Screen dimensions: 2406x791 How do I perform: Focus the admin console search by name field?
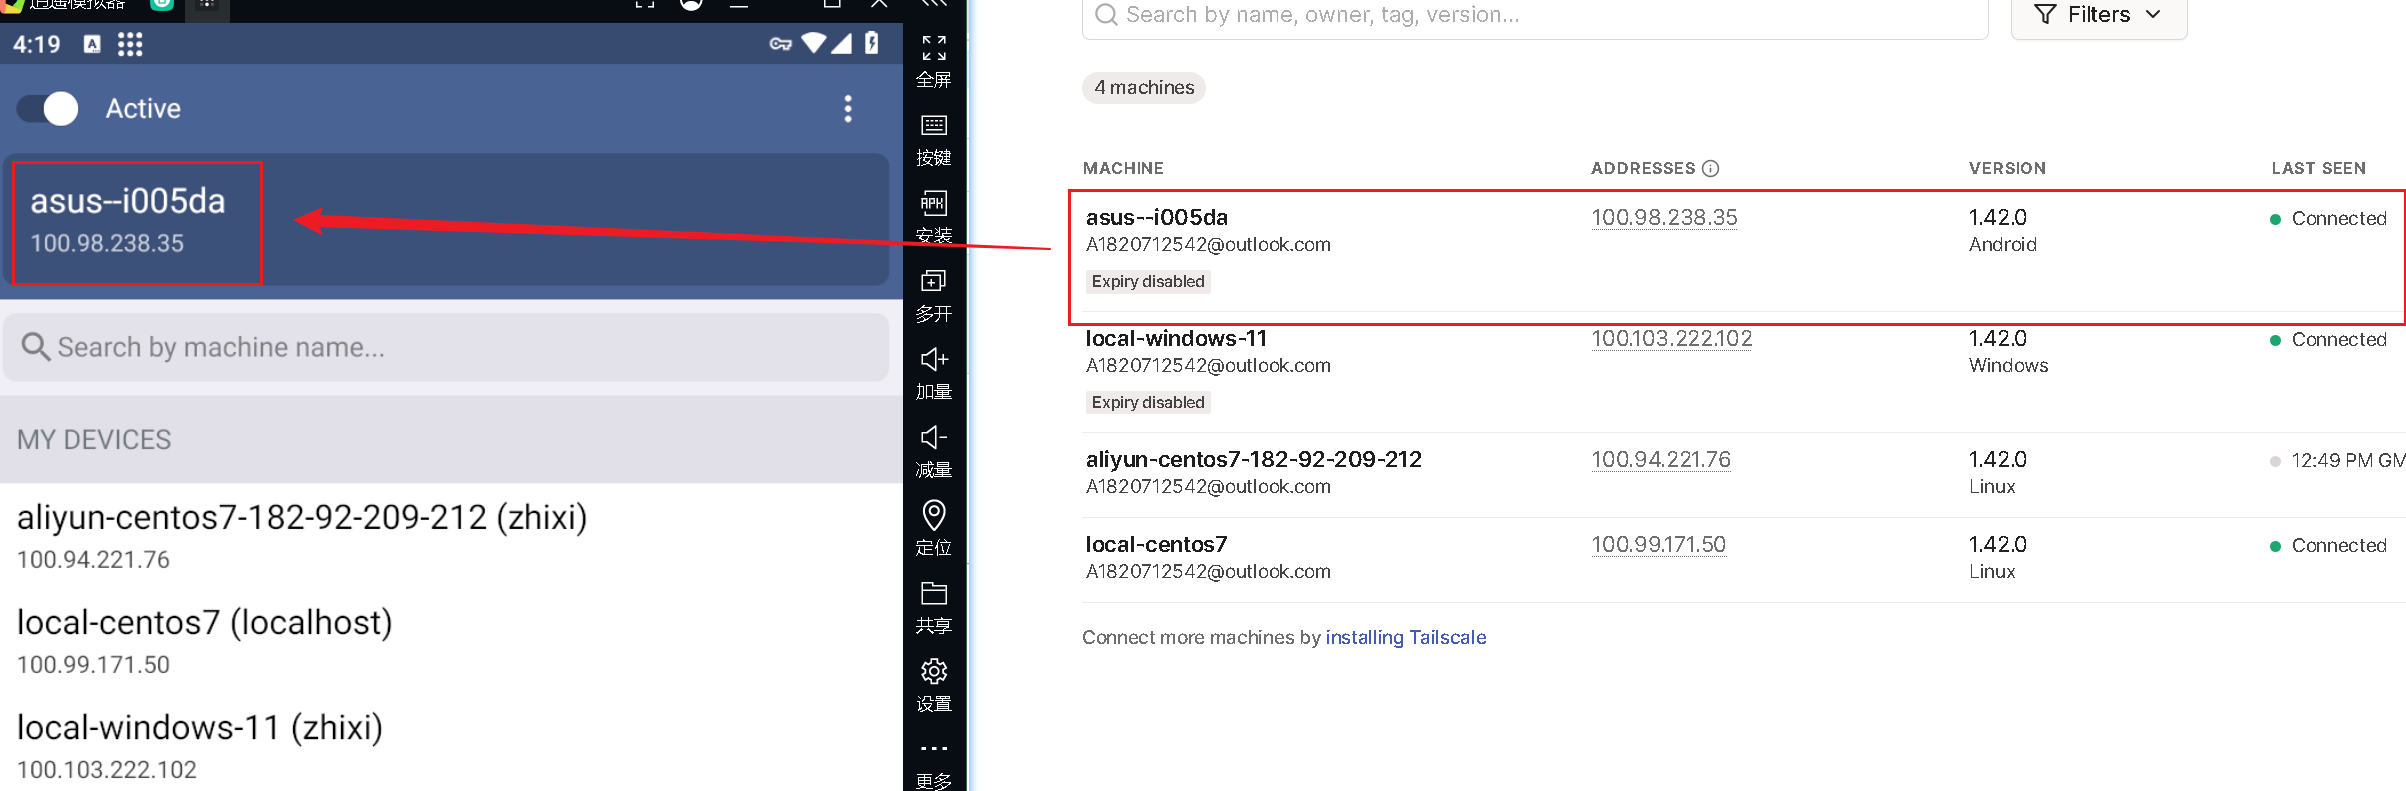[1535, 15]
